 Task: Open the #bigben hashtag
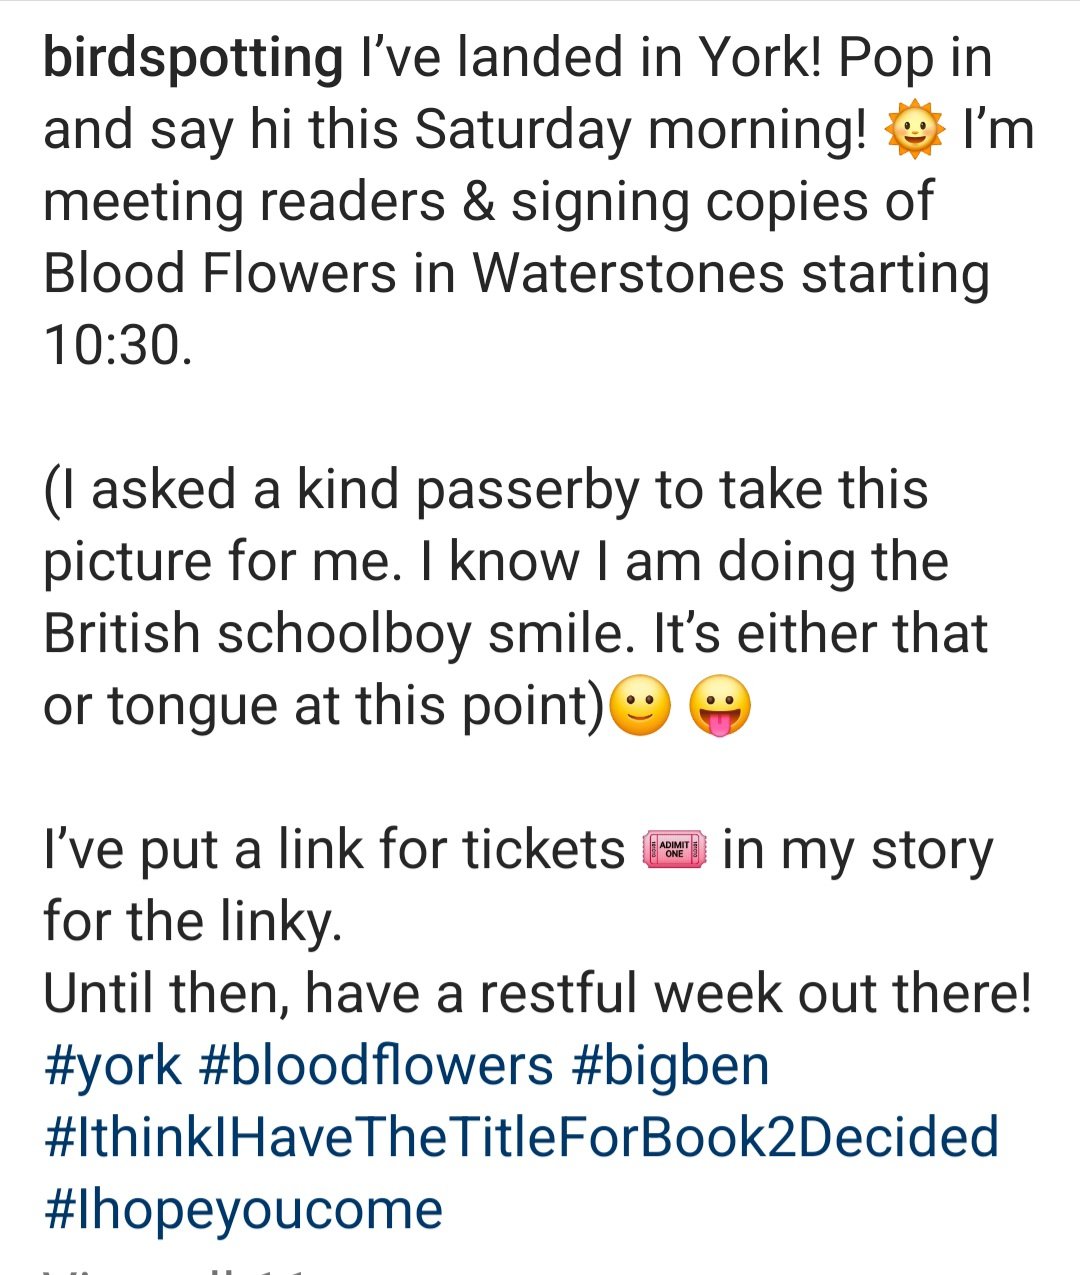pyautogui.click(x=670, y=1066)
